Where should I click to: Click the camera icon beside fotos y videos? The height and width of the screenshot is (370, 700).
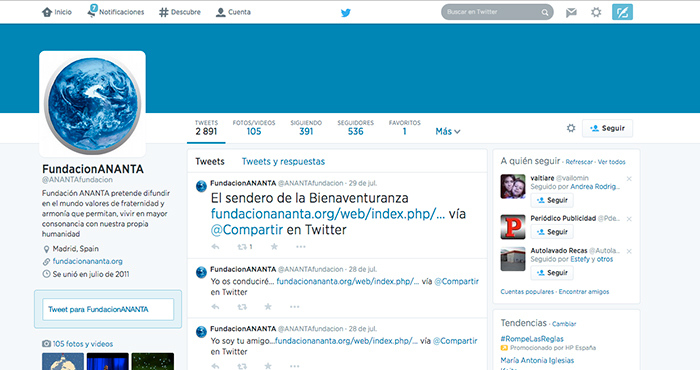[46, 344]
